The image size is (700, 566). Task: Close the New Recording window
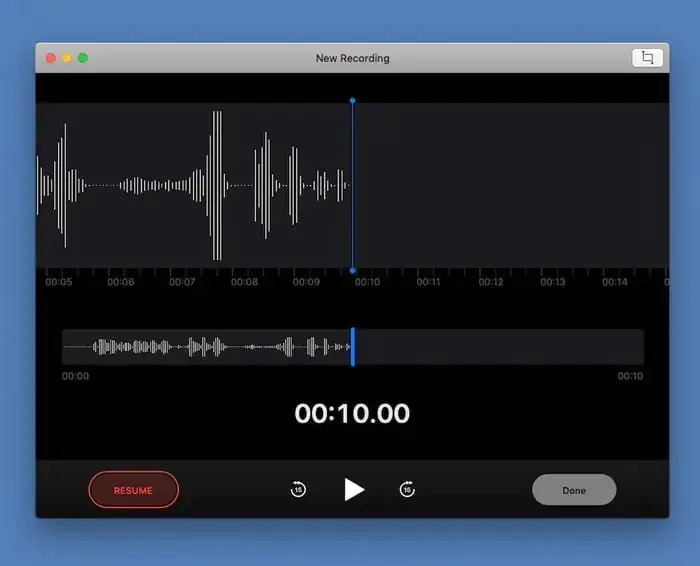(x=51, y=58)
